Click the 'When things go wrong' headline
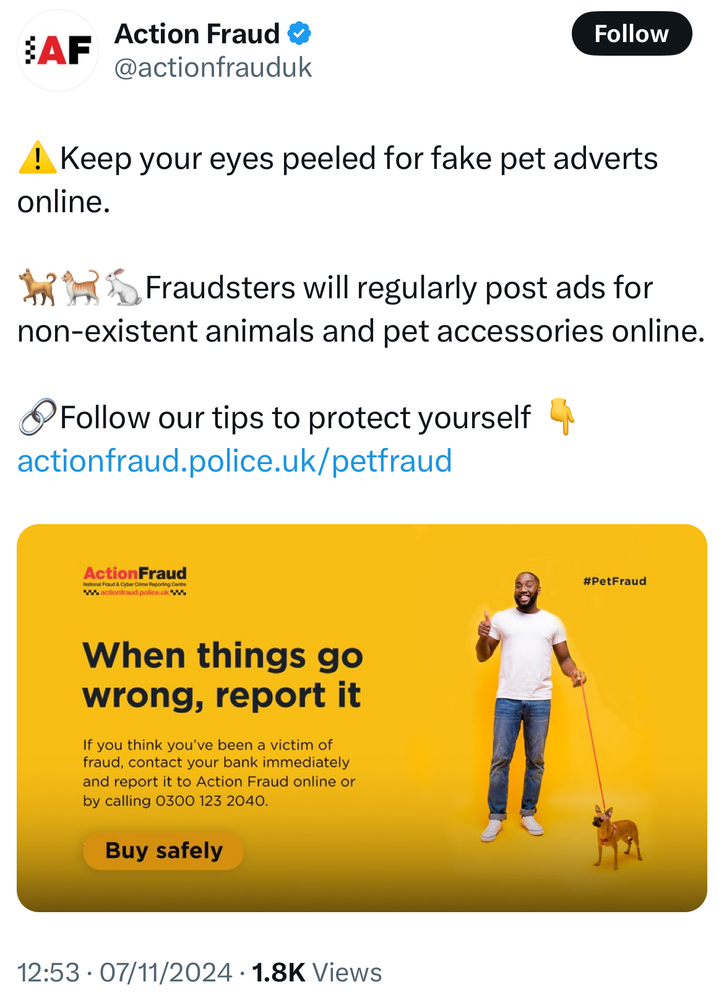 click(221, 674)
